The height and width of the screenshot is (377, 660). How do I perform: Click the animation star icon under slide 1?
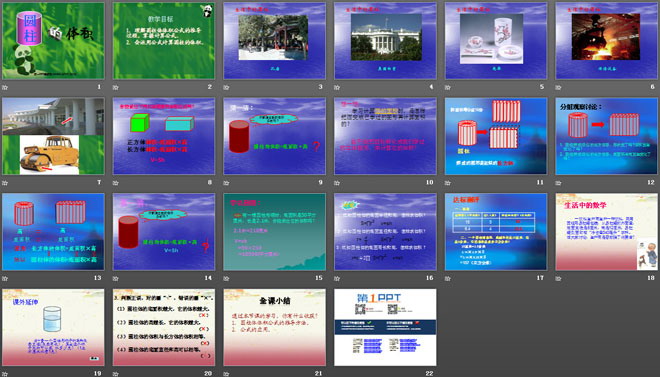point(5,88)
